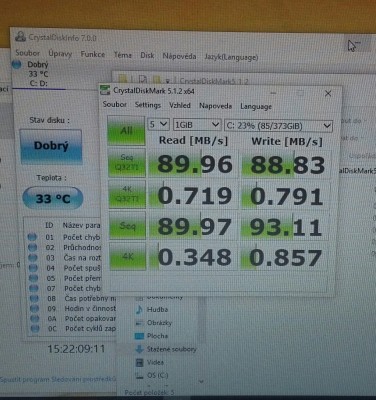Click status orb for attribute 05
The width and height of the screenshot is (376, 400).
coord(33,278)
